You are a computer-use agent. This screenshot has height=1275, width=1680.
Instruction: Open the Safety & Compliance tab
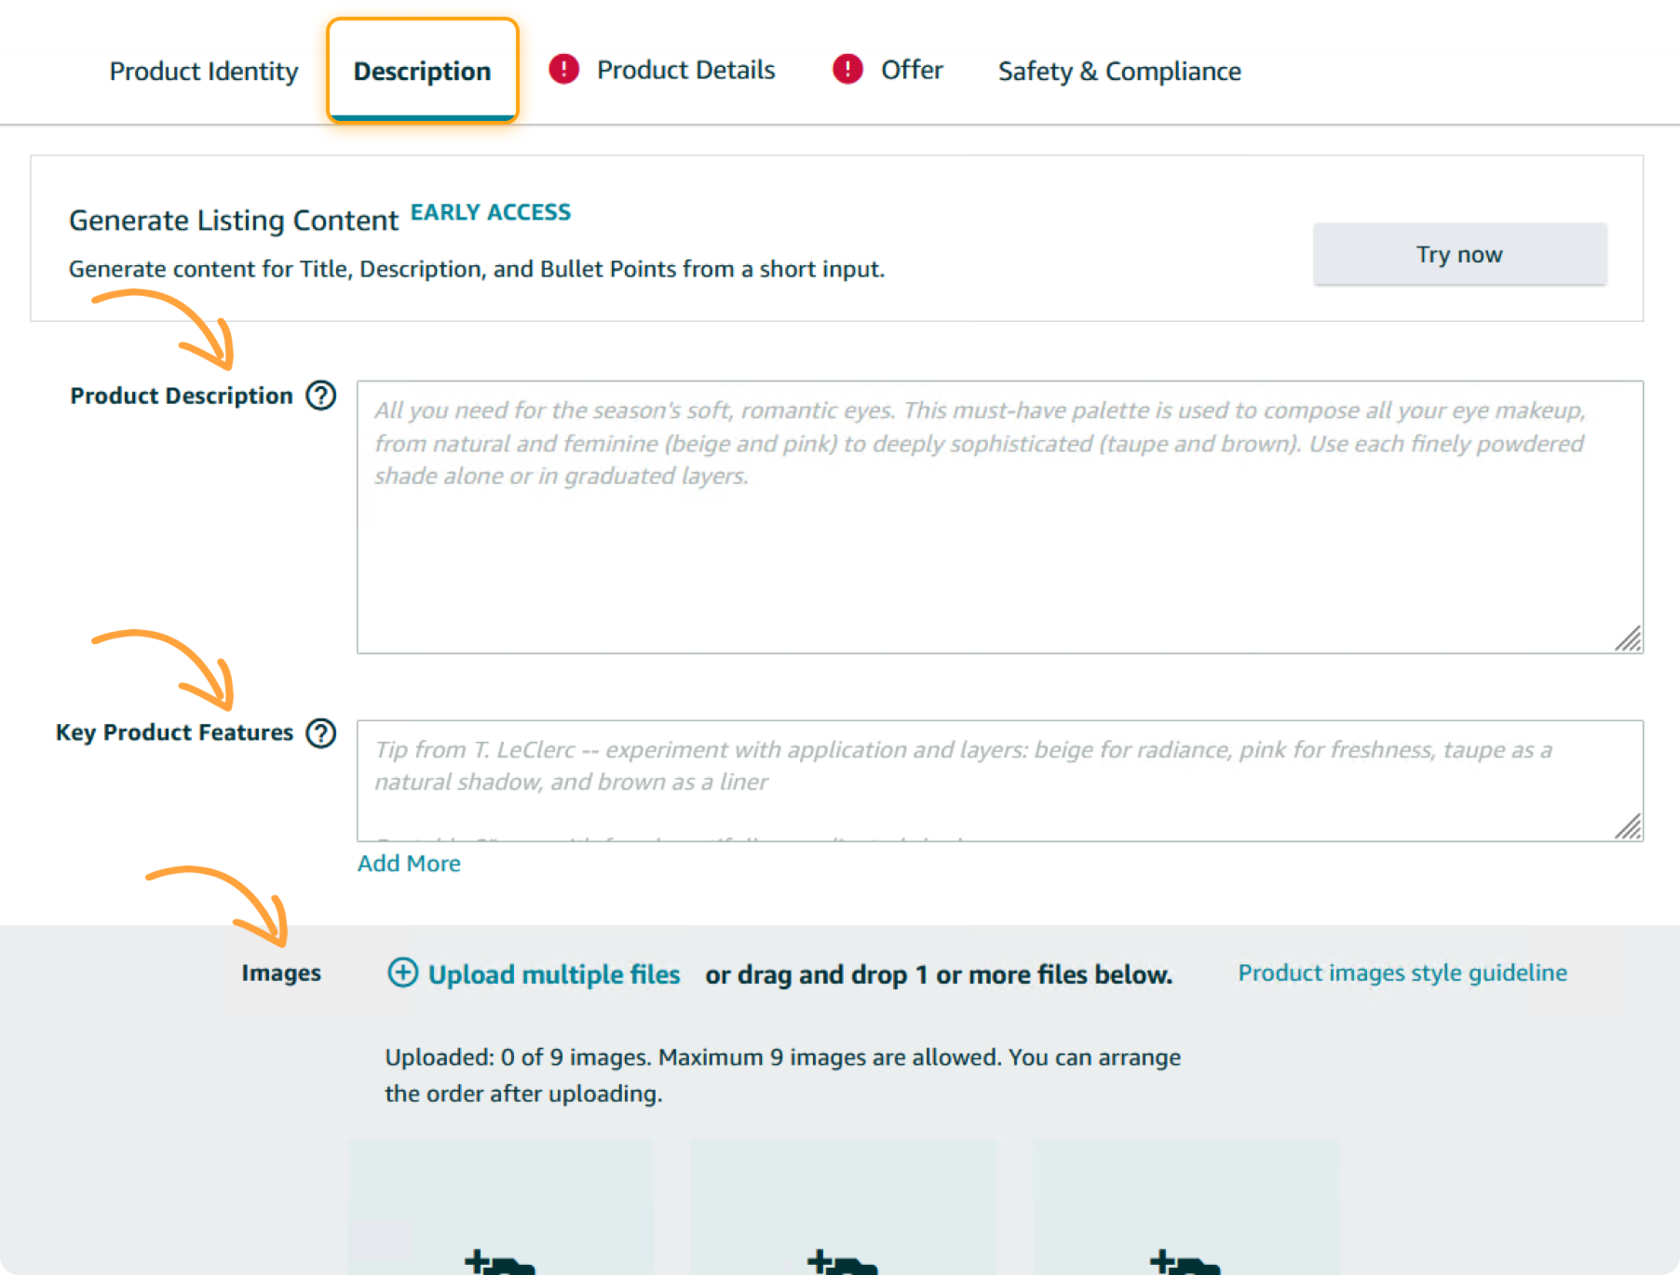[1118, 71]
